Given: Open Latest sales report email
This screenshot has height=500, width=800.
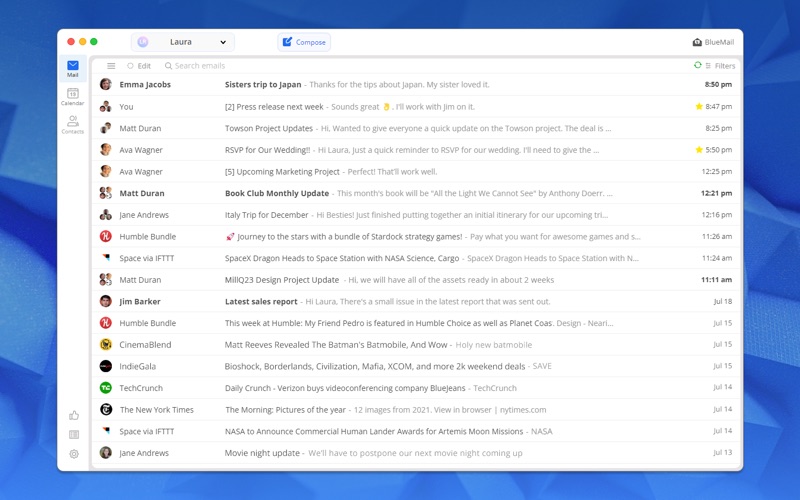Looking at the screenshot, I should (416, 301).
